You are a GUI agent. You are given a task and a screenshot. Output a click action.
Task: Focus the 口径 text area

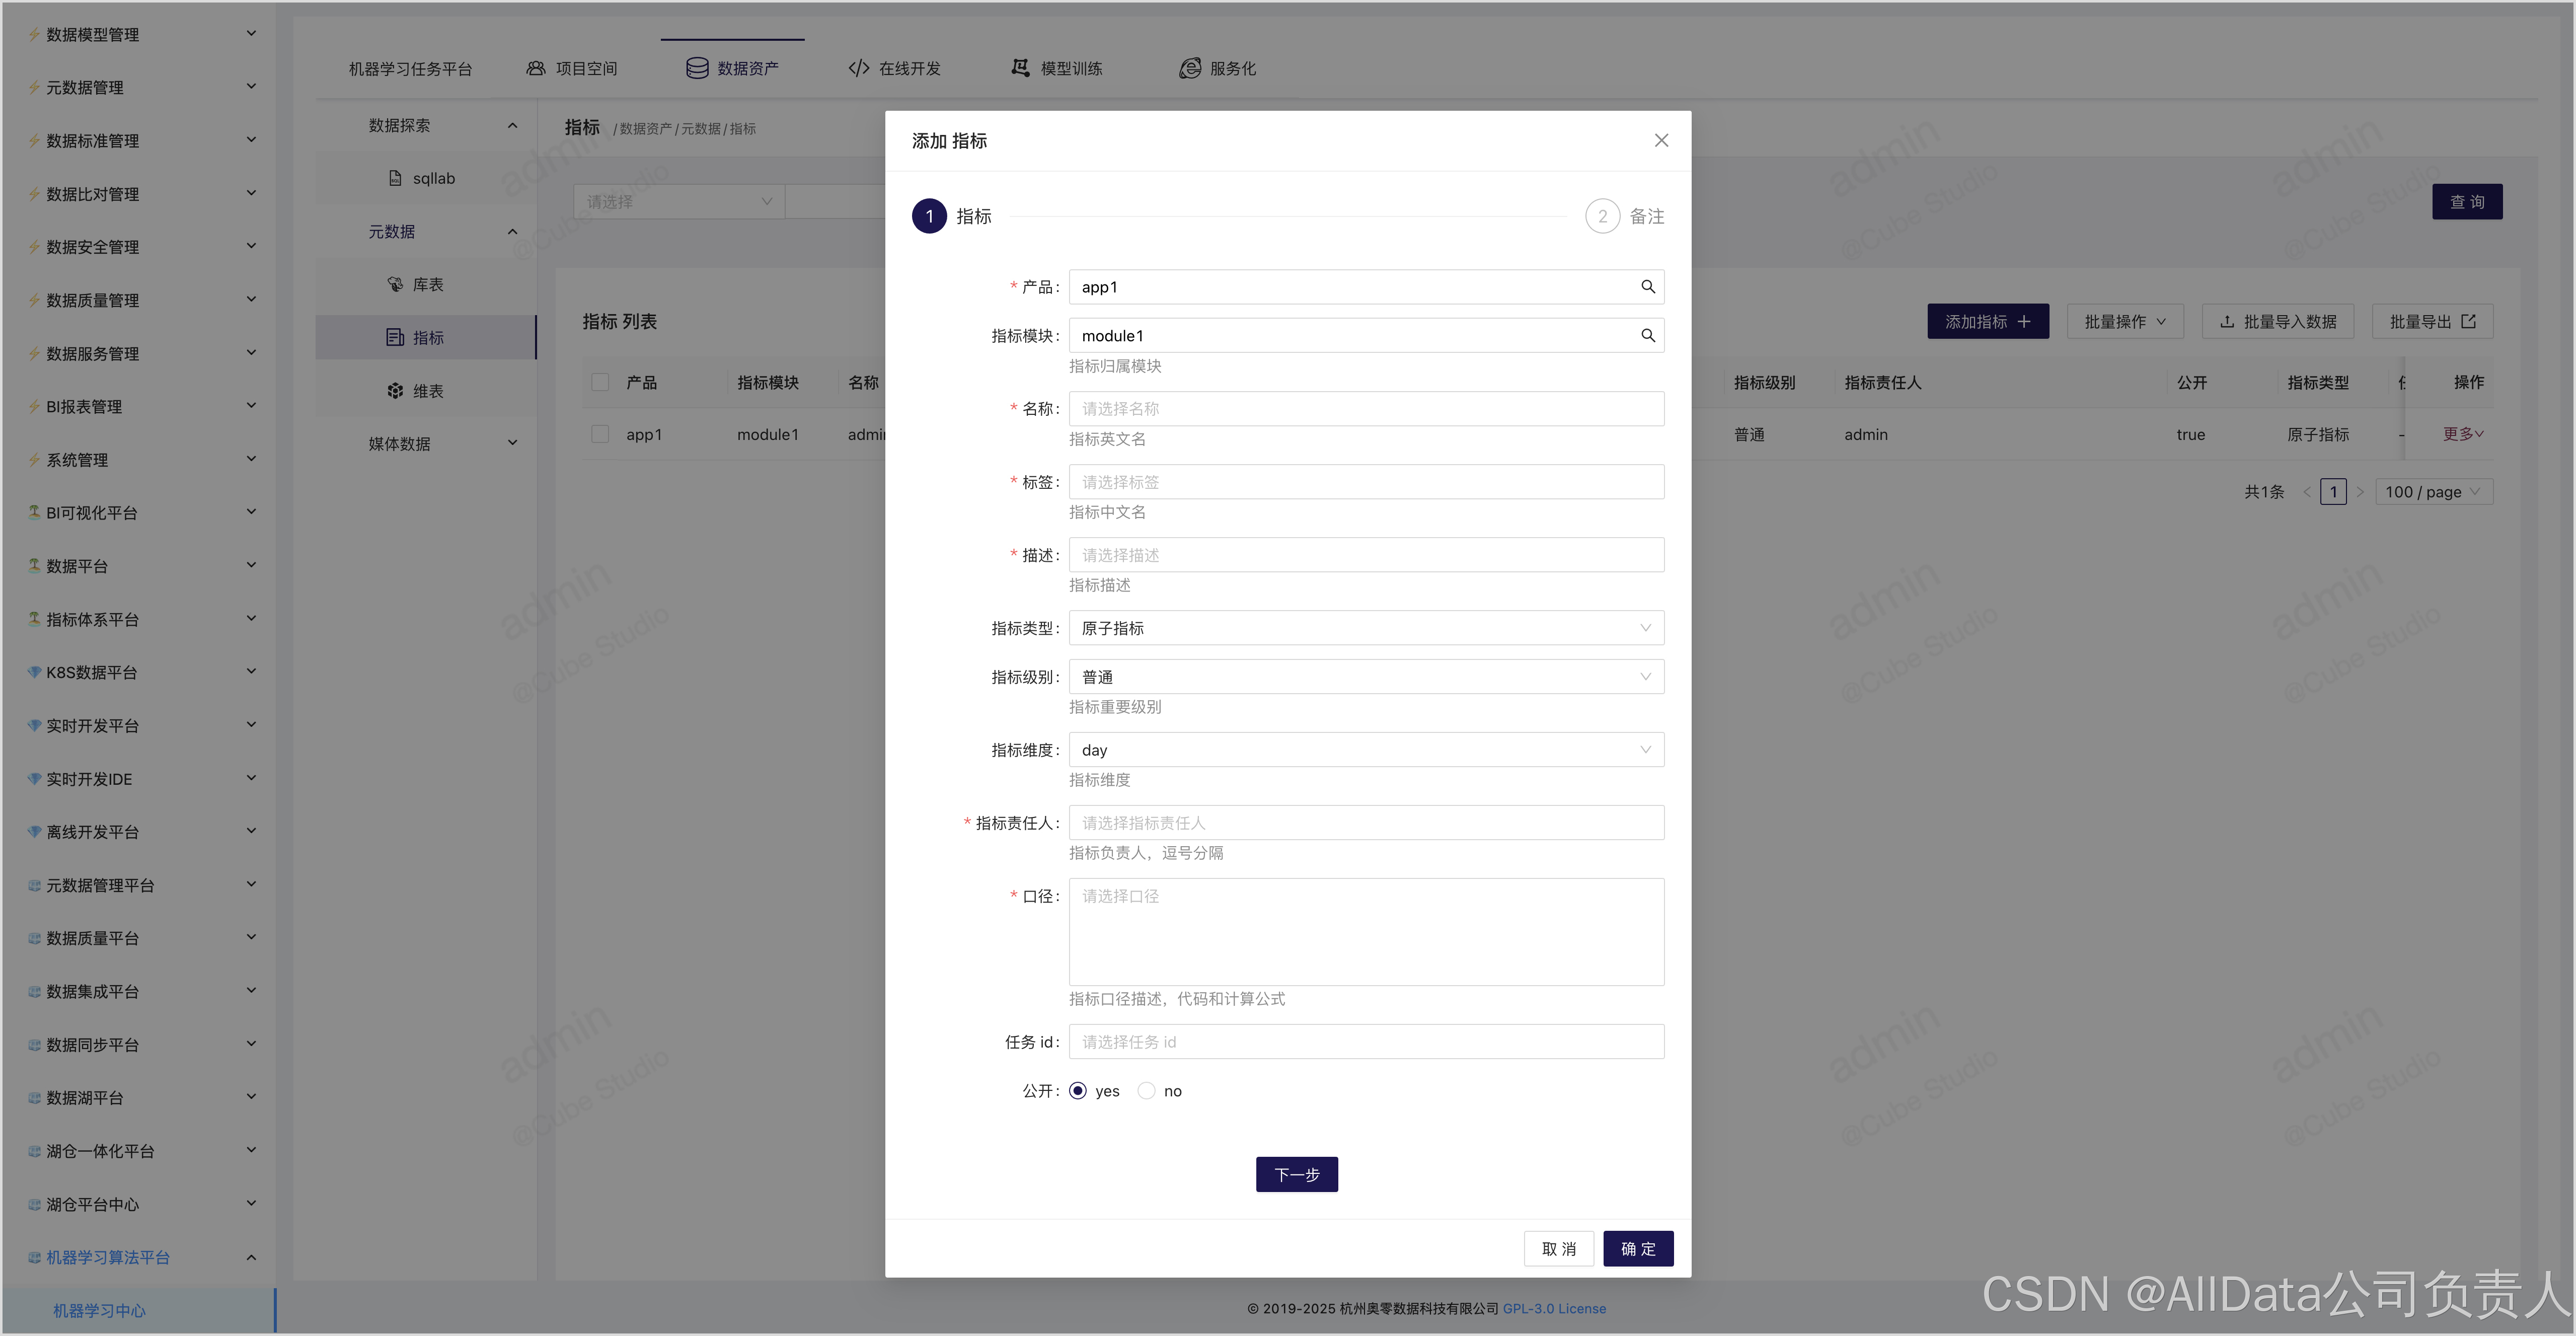tap(1366, 932)
